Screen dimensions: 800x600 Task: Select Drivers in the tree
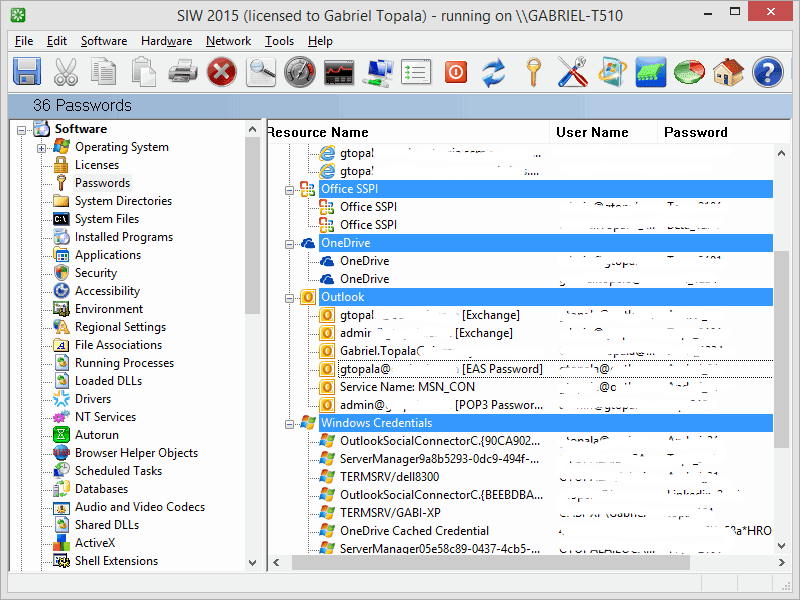point(93,398)
